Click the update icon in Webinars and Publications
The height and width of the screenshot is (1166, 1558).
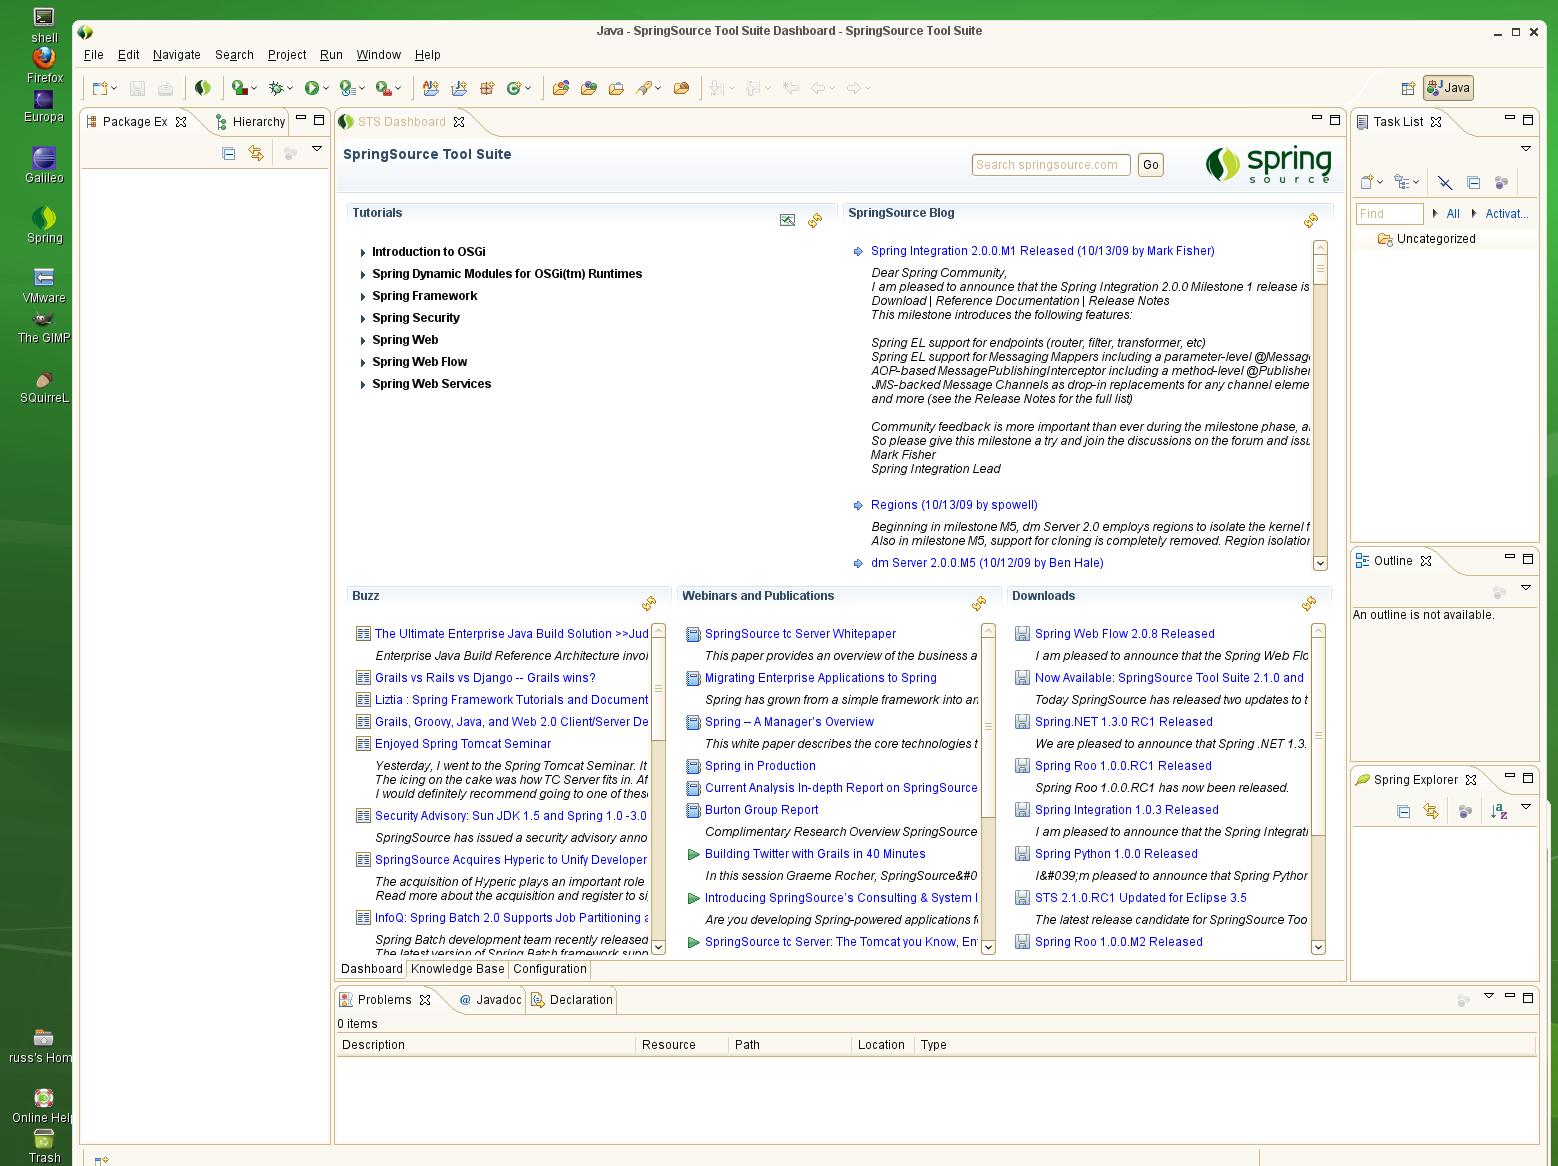click(979, 603)
